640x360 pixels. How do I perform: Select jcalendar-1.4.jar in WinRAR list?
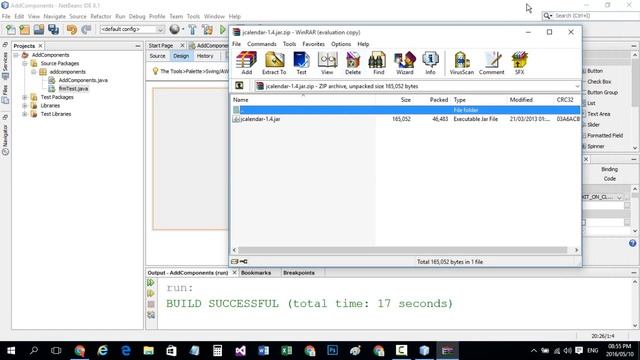(x=260, y=119)
